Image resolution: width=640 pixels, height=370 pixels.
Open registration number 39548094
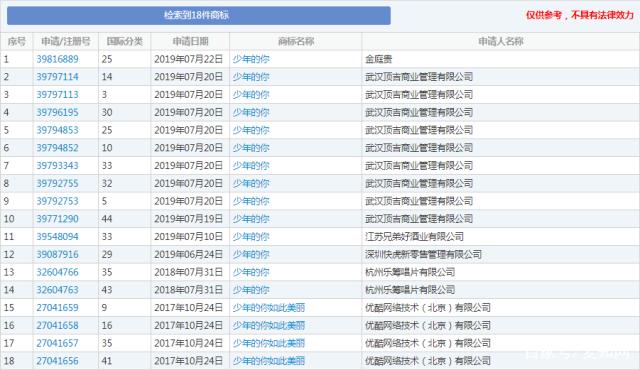point(57,237)
